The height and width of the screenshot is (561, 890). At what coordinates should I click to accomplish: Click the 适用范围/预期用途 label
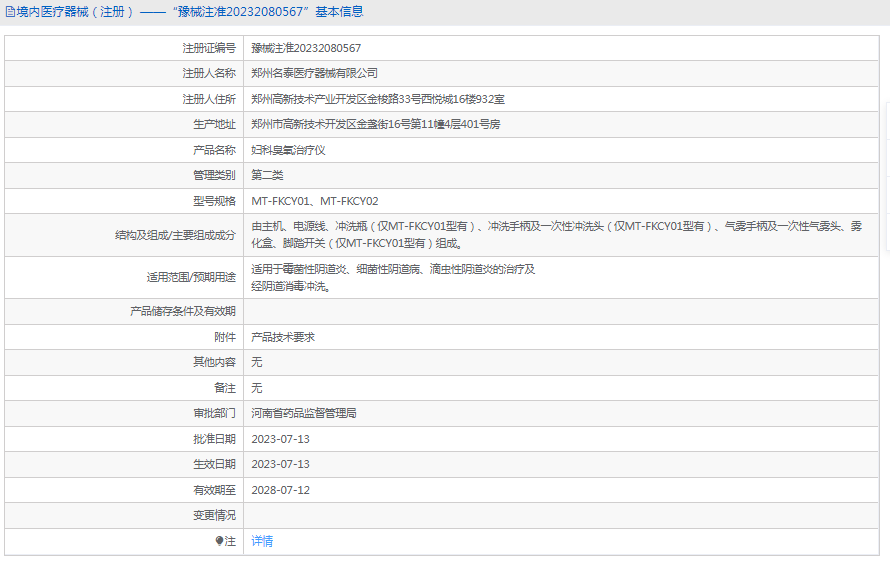tap(191, 277)
